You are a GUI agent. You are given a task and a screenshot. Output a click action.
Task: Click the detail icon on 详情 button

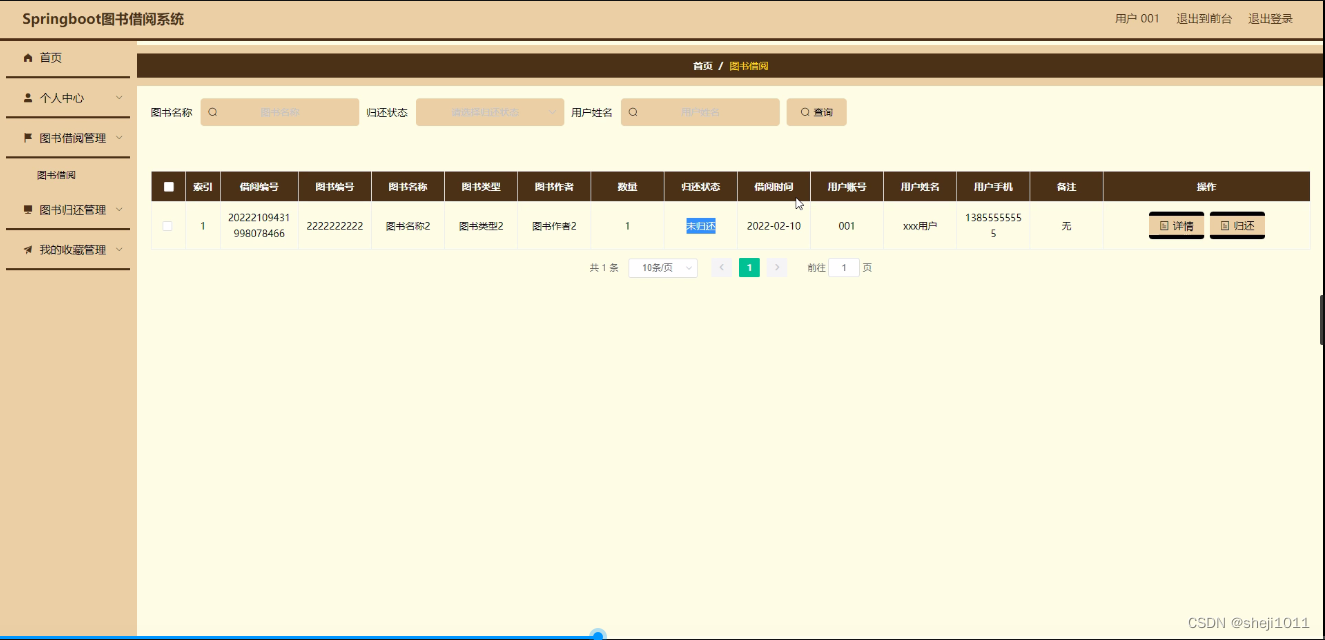(x=1163, y=226)
